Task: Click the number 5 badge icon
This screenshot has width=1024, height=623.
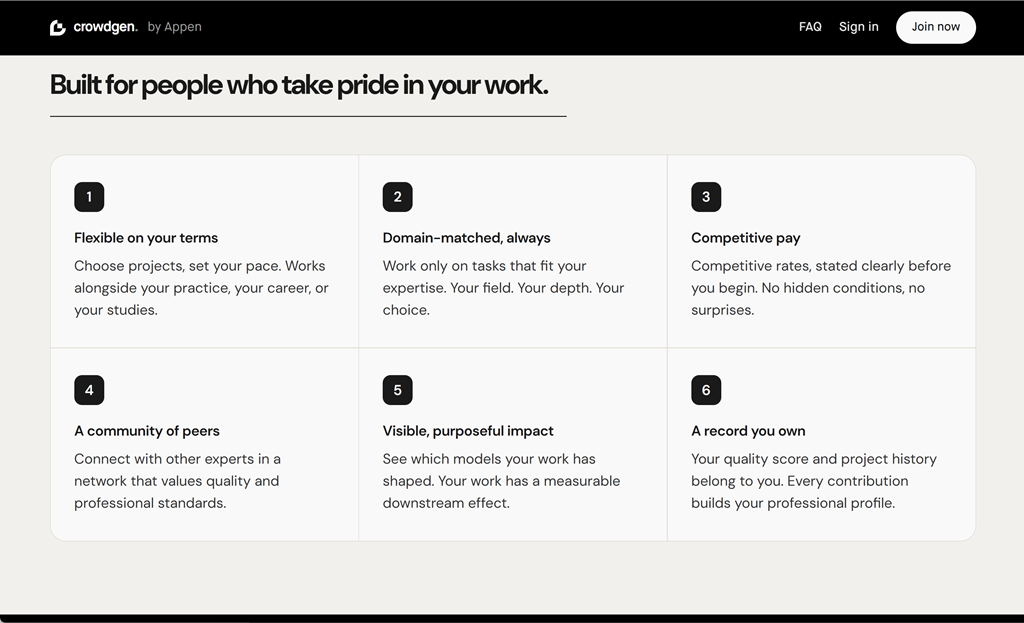Action: (x=398, y=390)
